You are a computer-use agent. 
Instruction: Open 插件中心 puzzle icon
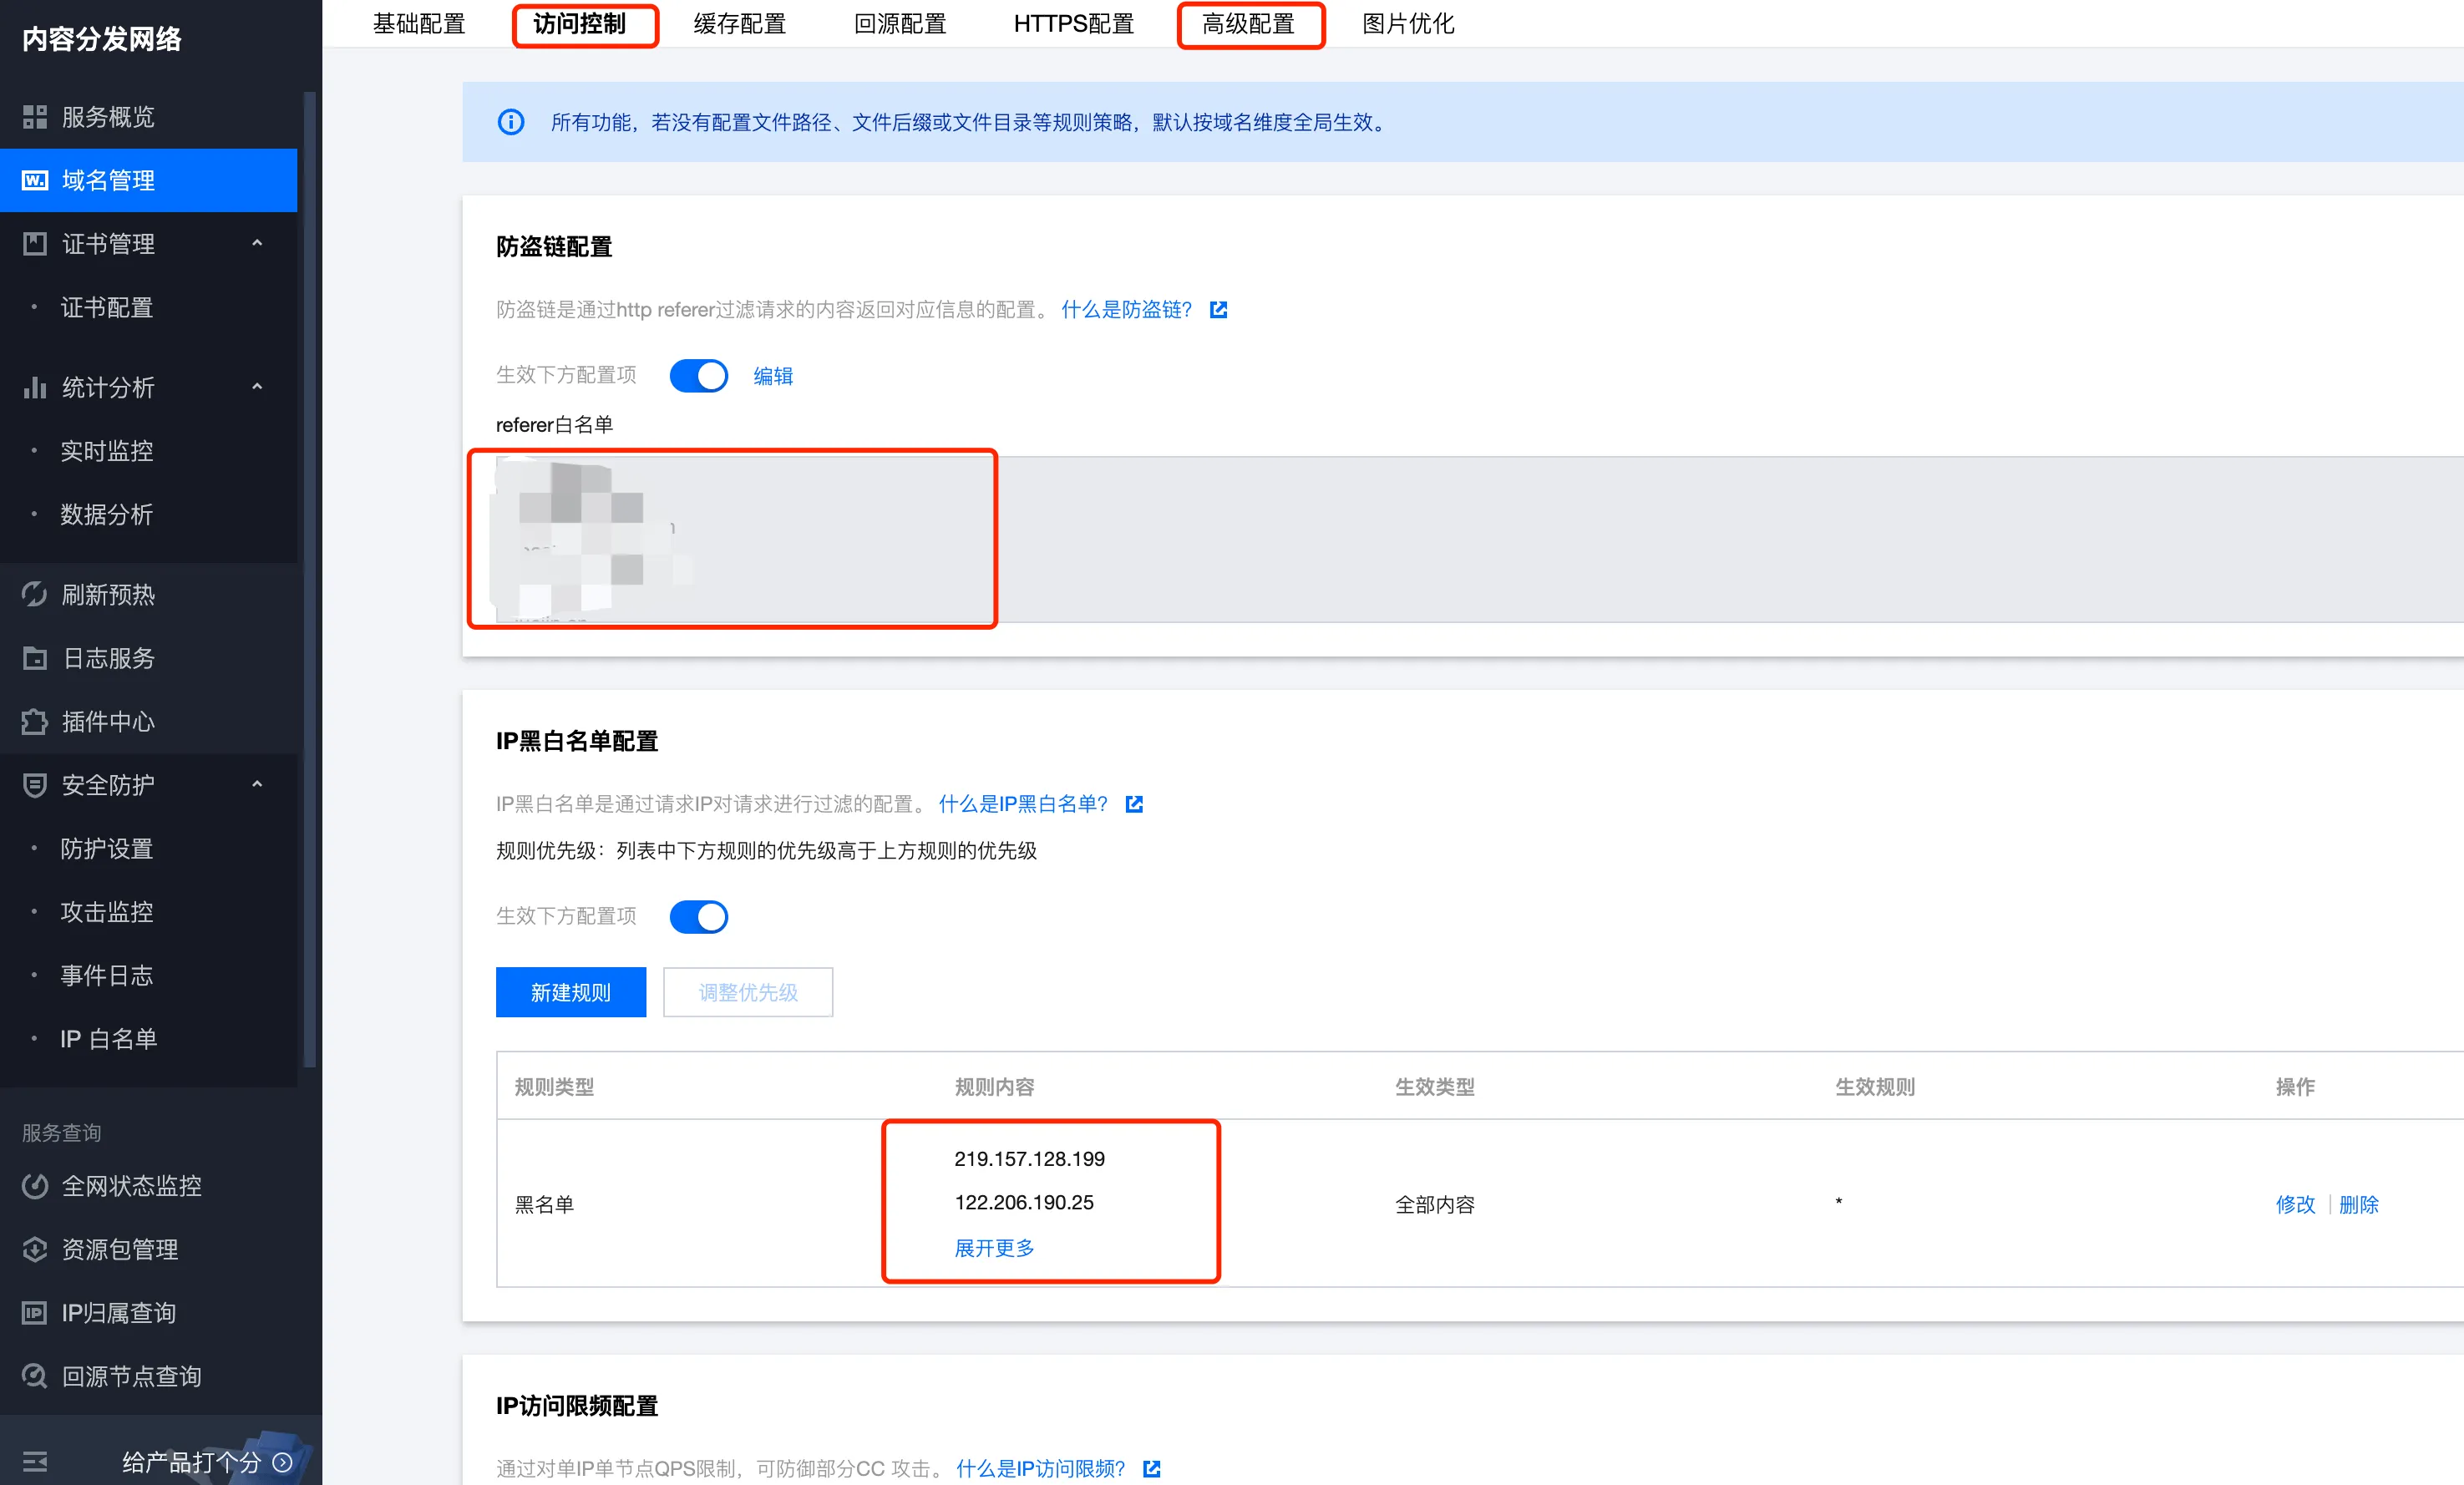35,722
